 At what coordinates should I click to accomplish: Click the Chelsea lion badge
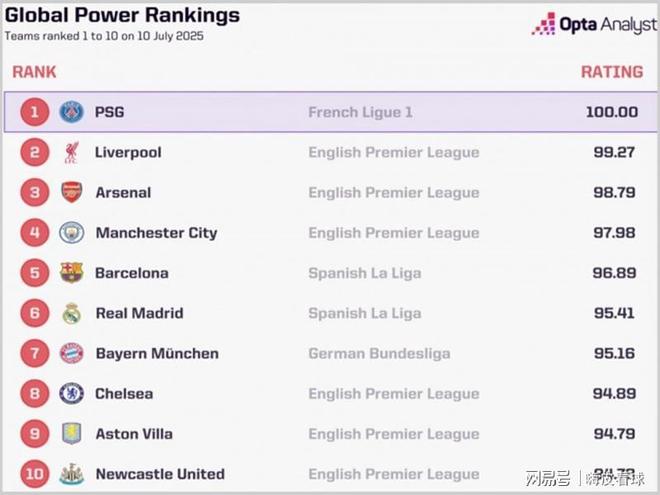tap(71, 394)
